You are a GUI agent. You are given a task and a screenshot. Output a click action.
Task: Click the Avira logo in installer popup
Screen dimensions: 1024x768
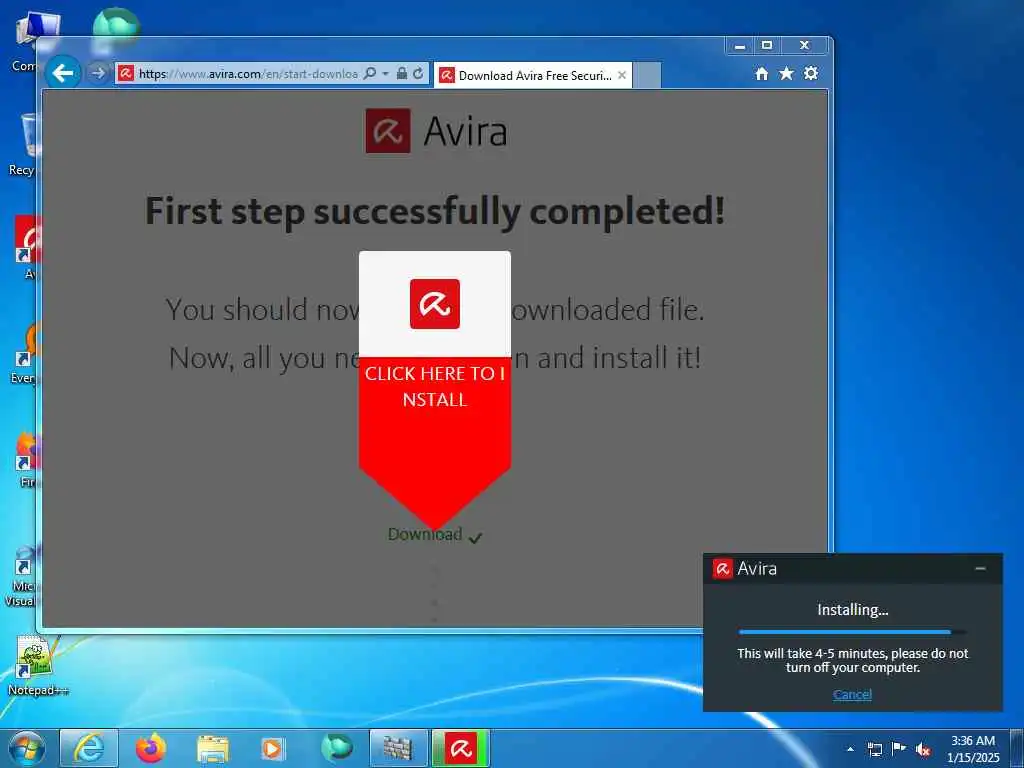[722, 569]
